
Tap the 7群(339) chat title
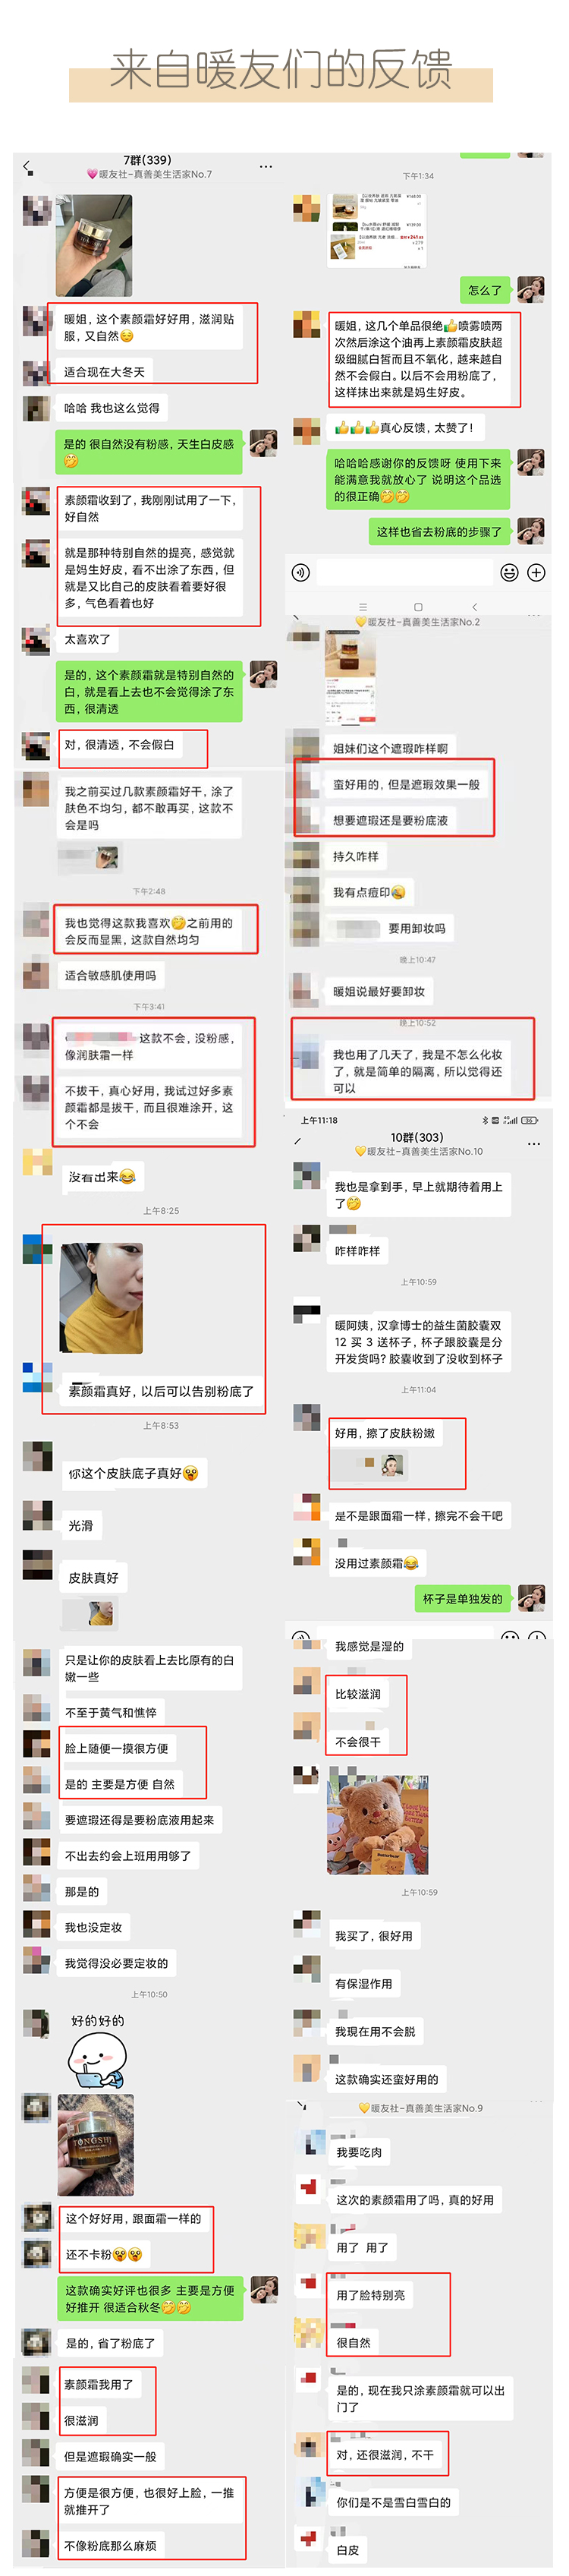147,160
